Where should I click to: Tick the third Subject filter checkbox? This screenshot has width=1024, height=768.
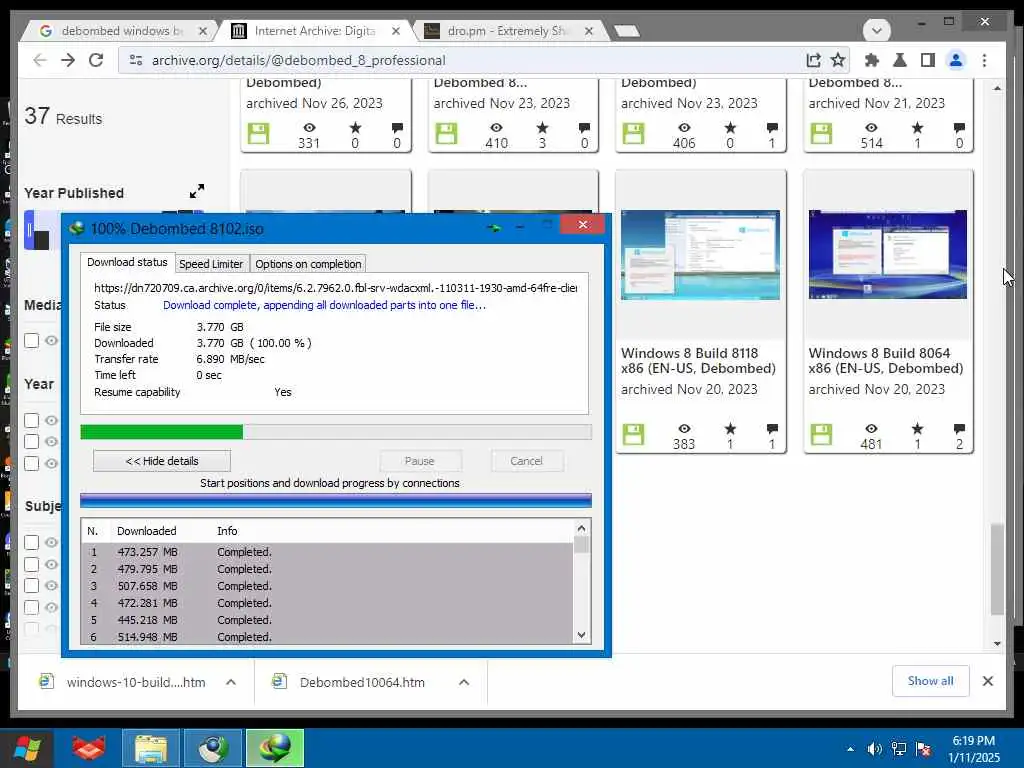(31, 585)
